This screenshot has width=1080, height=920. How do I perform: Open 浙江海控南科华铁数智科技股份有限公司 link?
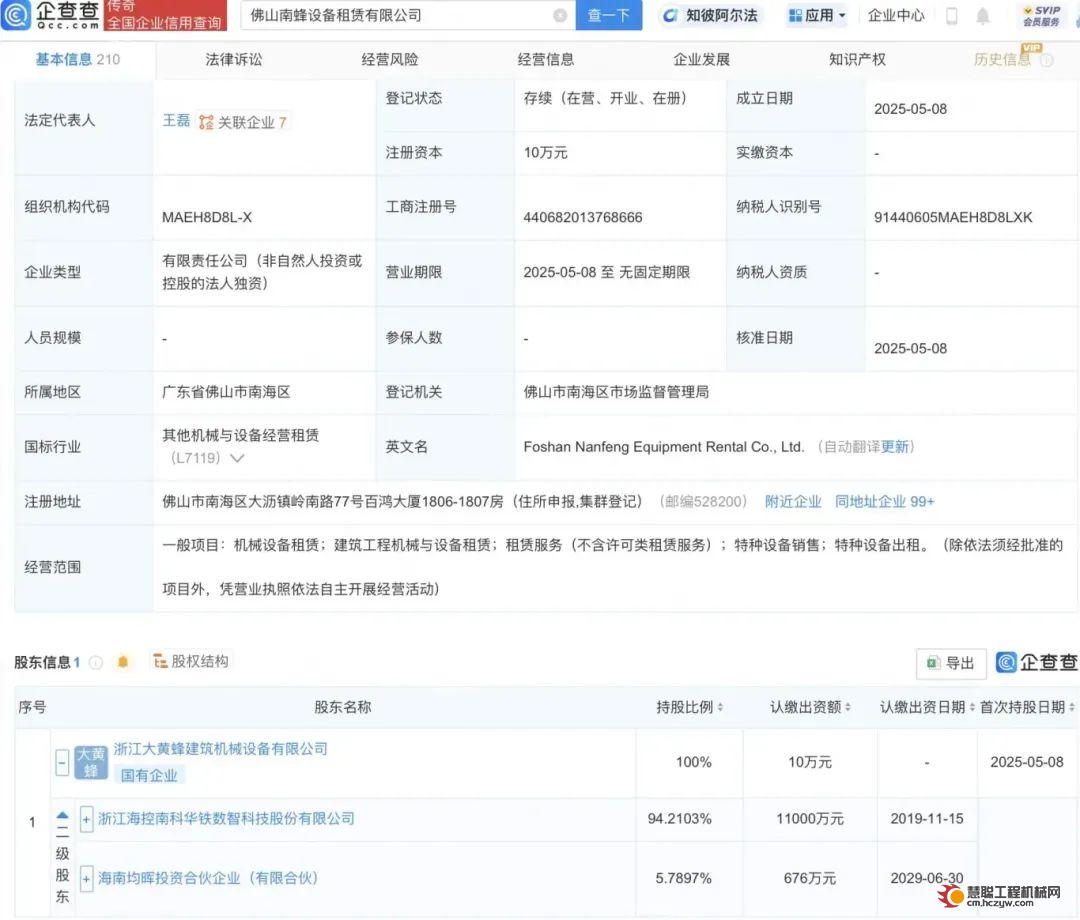click(226, 819)
